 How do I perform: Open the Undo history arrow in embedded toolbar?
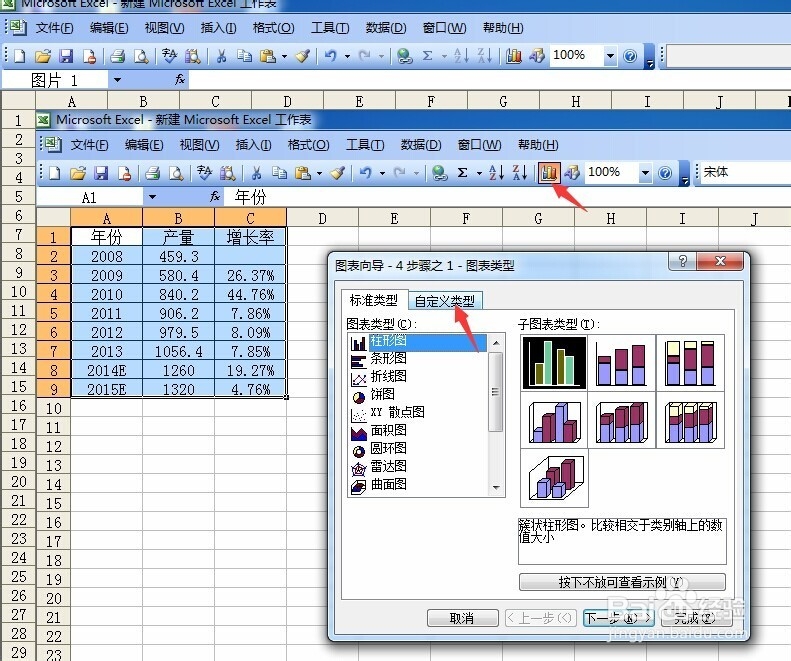pyautogui.click(x=382, y=174)
